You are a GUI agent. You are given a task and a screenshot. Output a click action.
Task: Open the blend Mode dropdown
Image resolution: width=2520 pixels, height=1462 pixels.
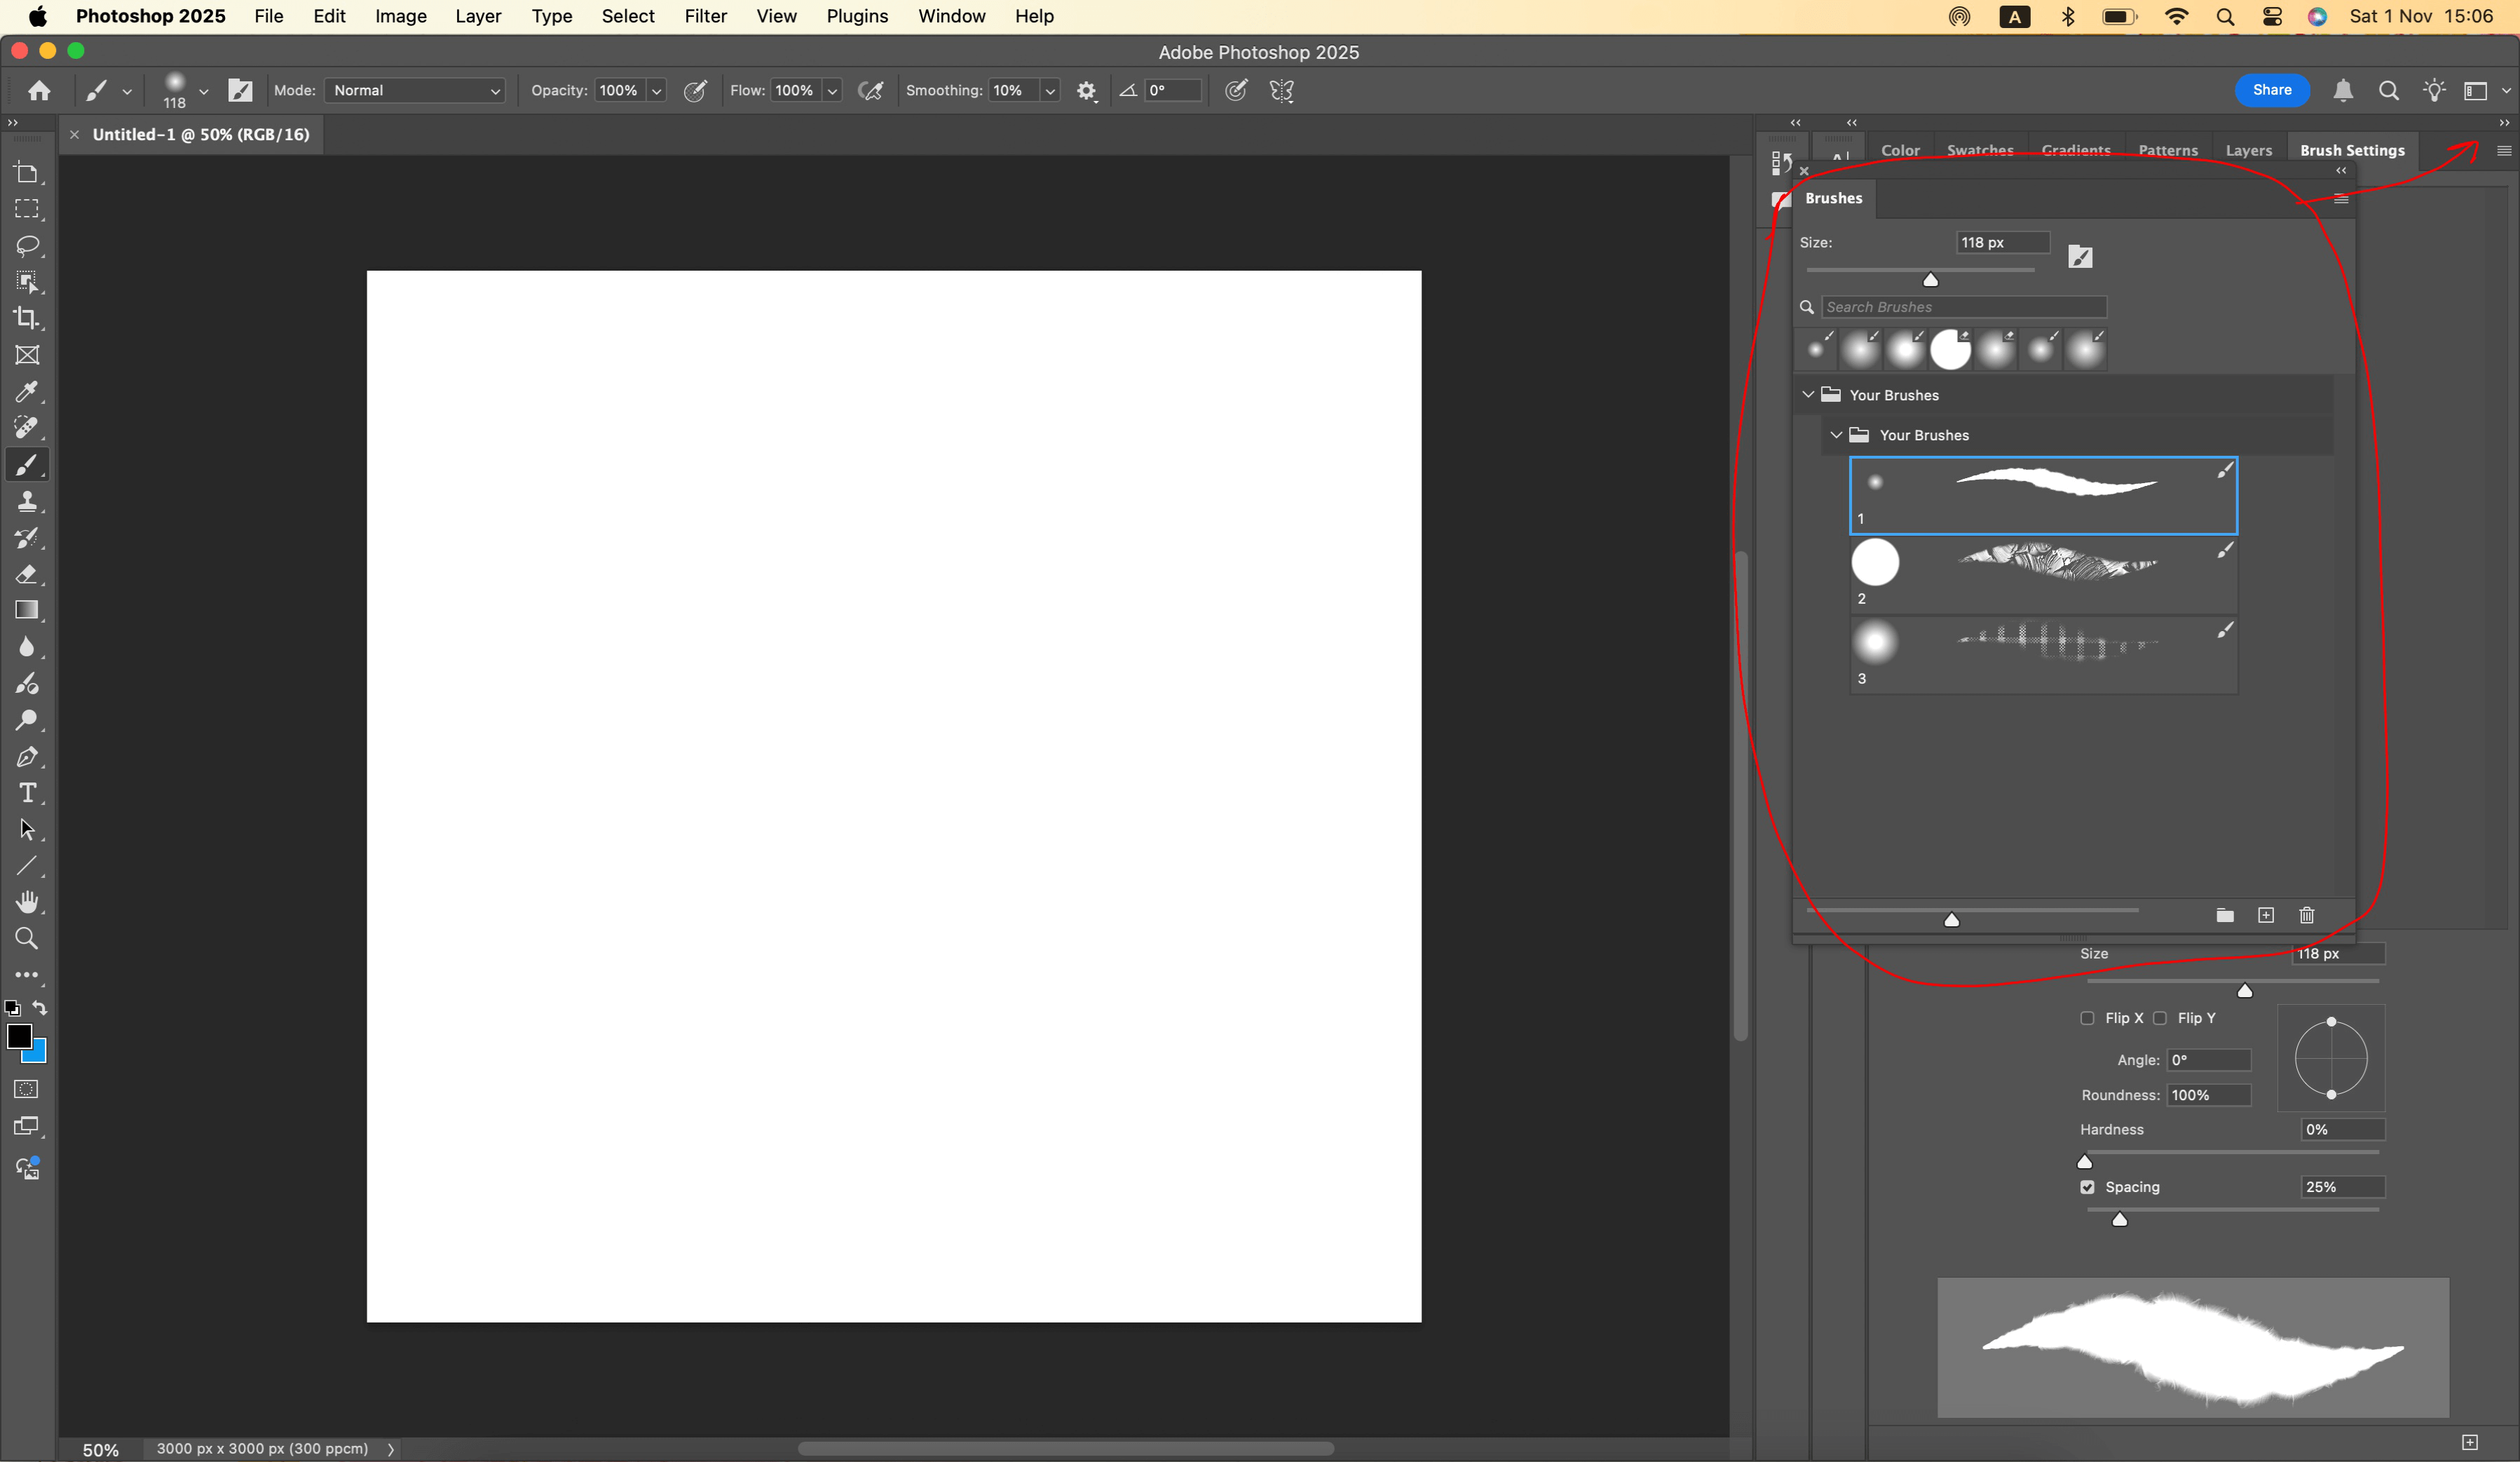click(415, 91)
